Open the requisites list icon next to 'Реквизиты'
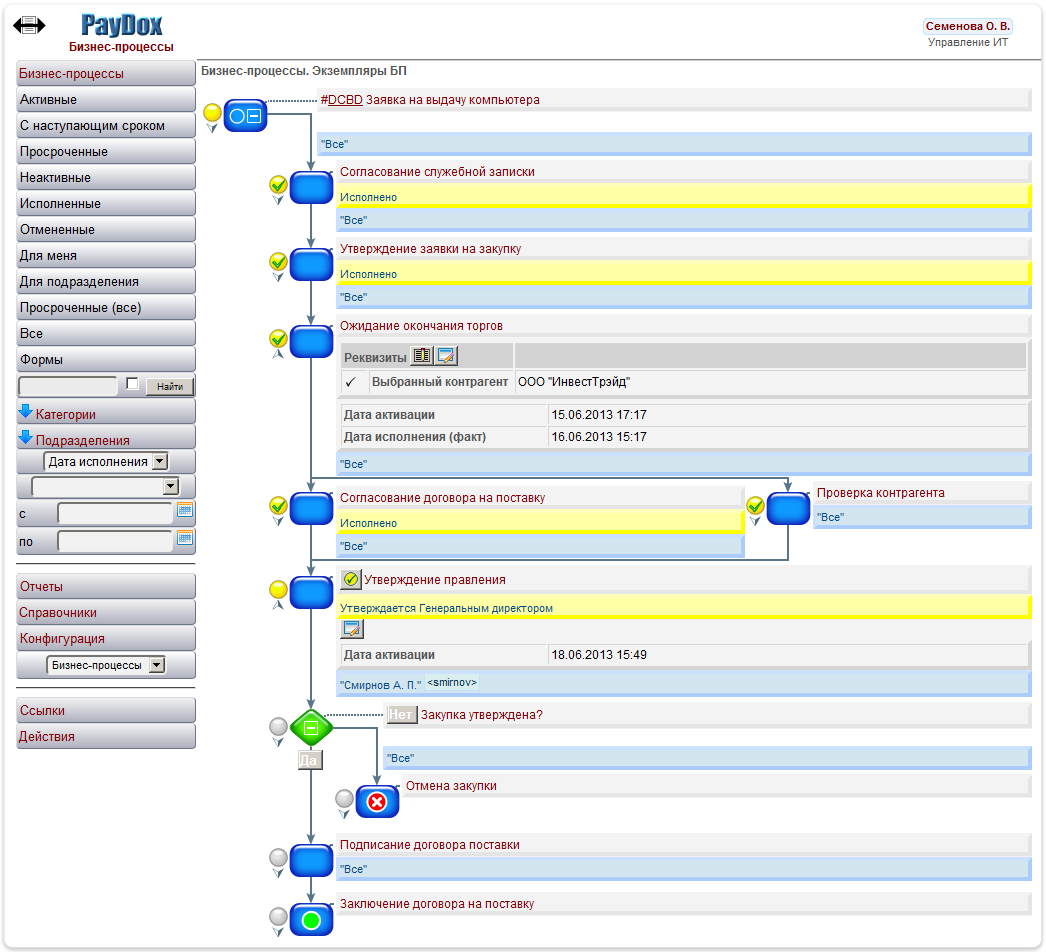Image resolution: width=1046 pixels, height=952 pixels. pyautogui.click(x=422, y=356)
